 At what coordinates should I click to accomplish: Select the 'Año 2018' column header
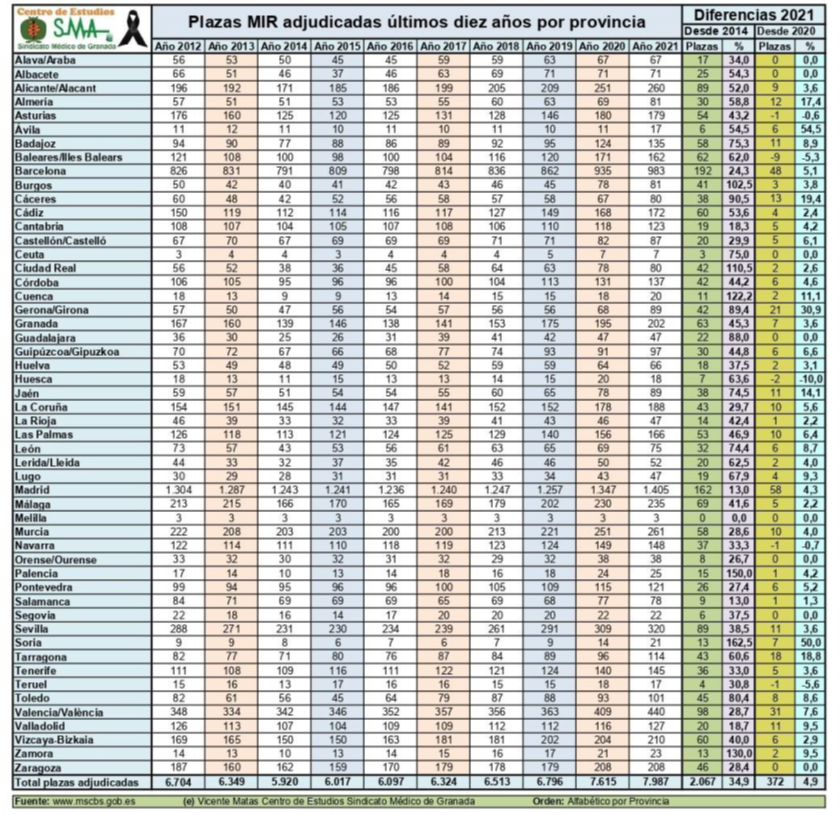click(x=496, y=47)
